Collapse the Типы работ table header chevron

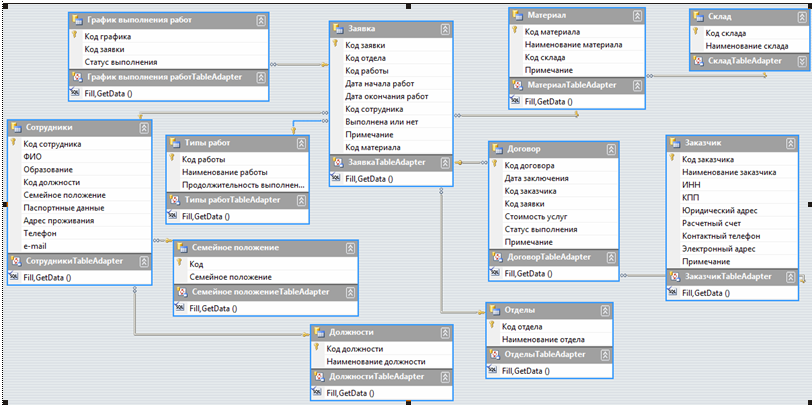click(300, 144)
